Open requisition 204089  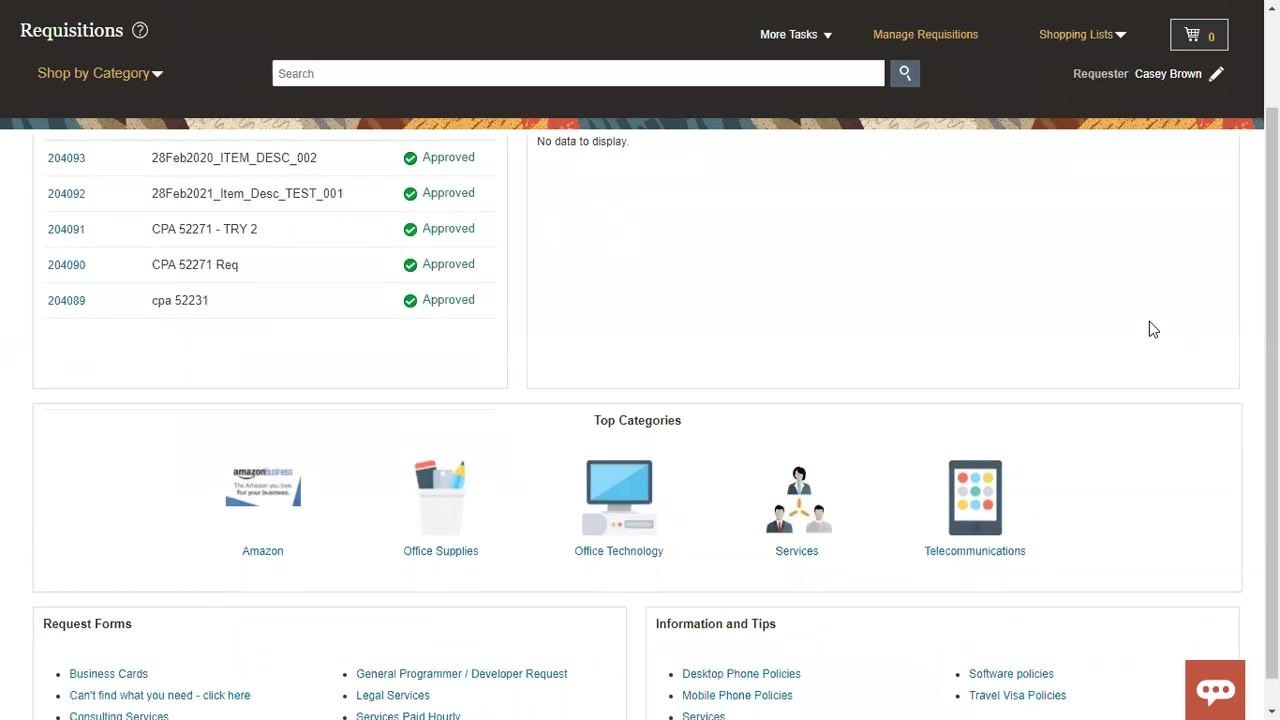pos(66,301)
